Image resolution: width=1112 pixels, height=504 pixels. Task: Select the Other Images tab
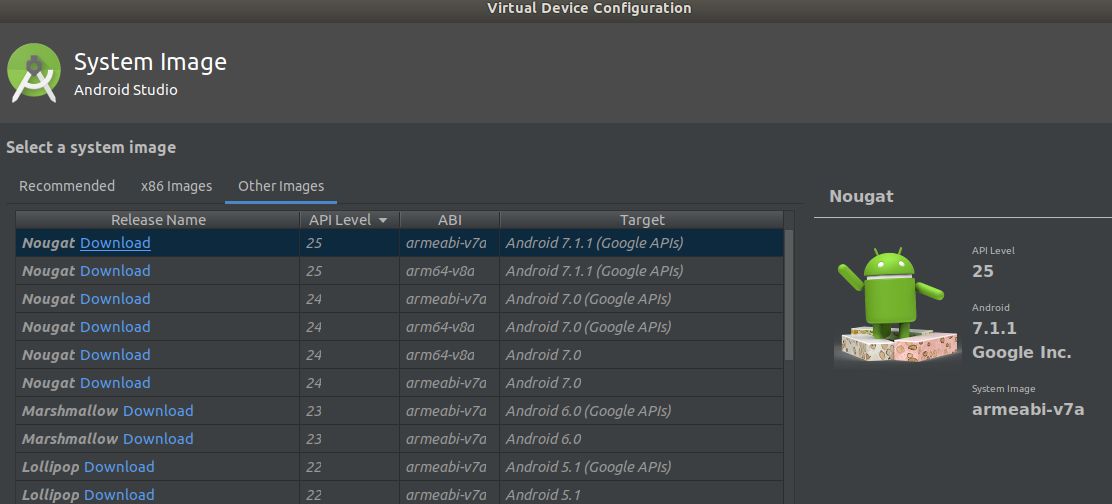(x=281, y=186)
